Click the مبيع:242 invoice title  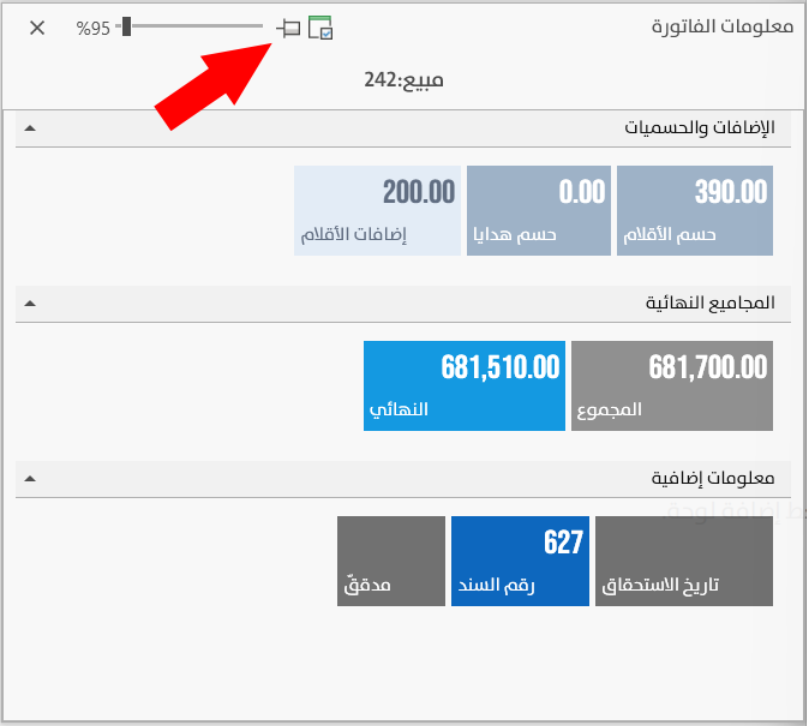[403, 80]
